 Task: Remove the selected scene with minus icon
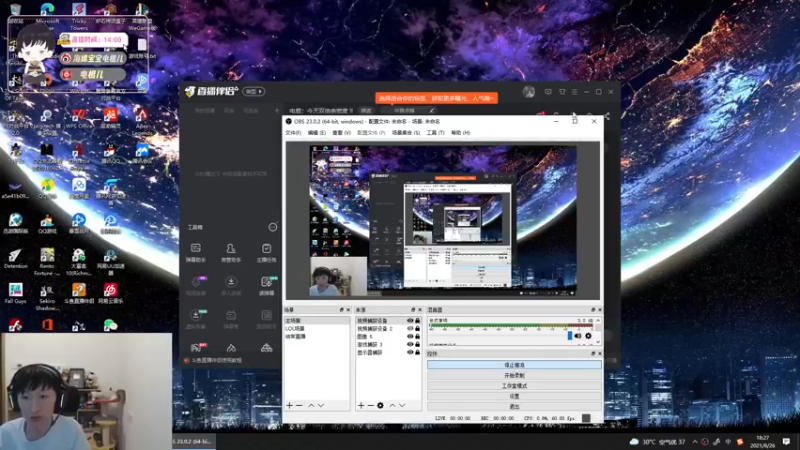[x=299, y=405]
